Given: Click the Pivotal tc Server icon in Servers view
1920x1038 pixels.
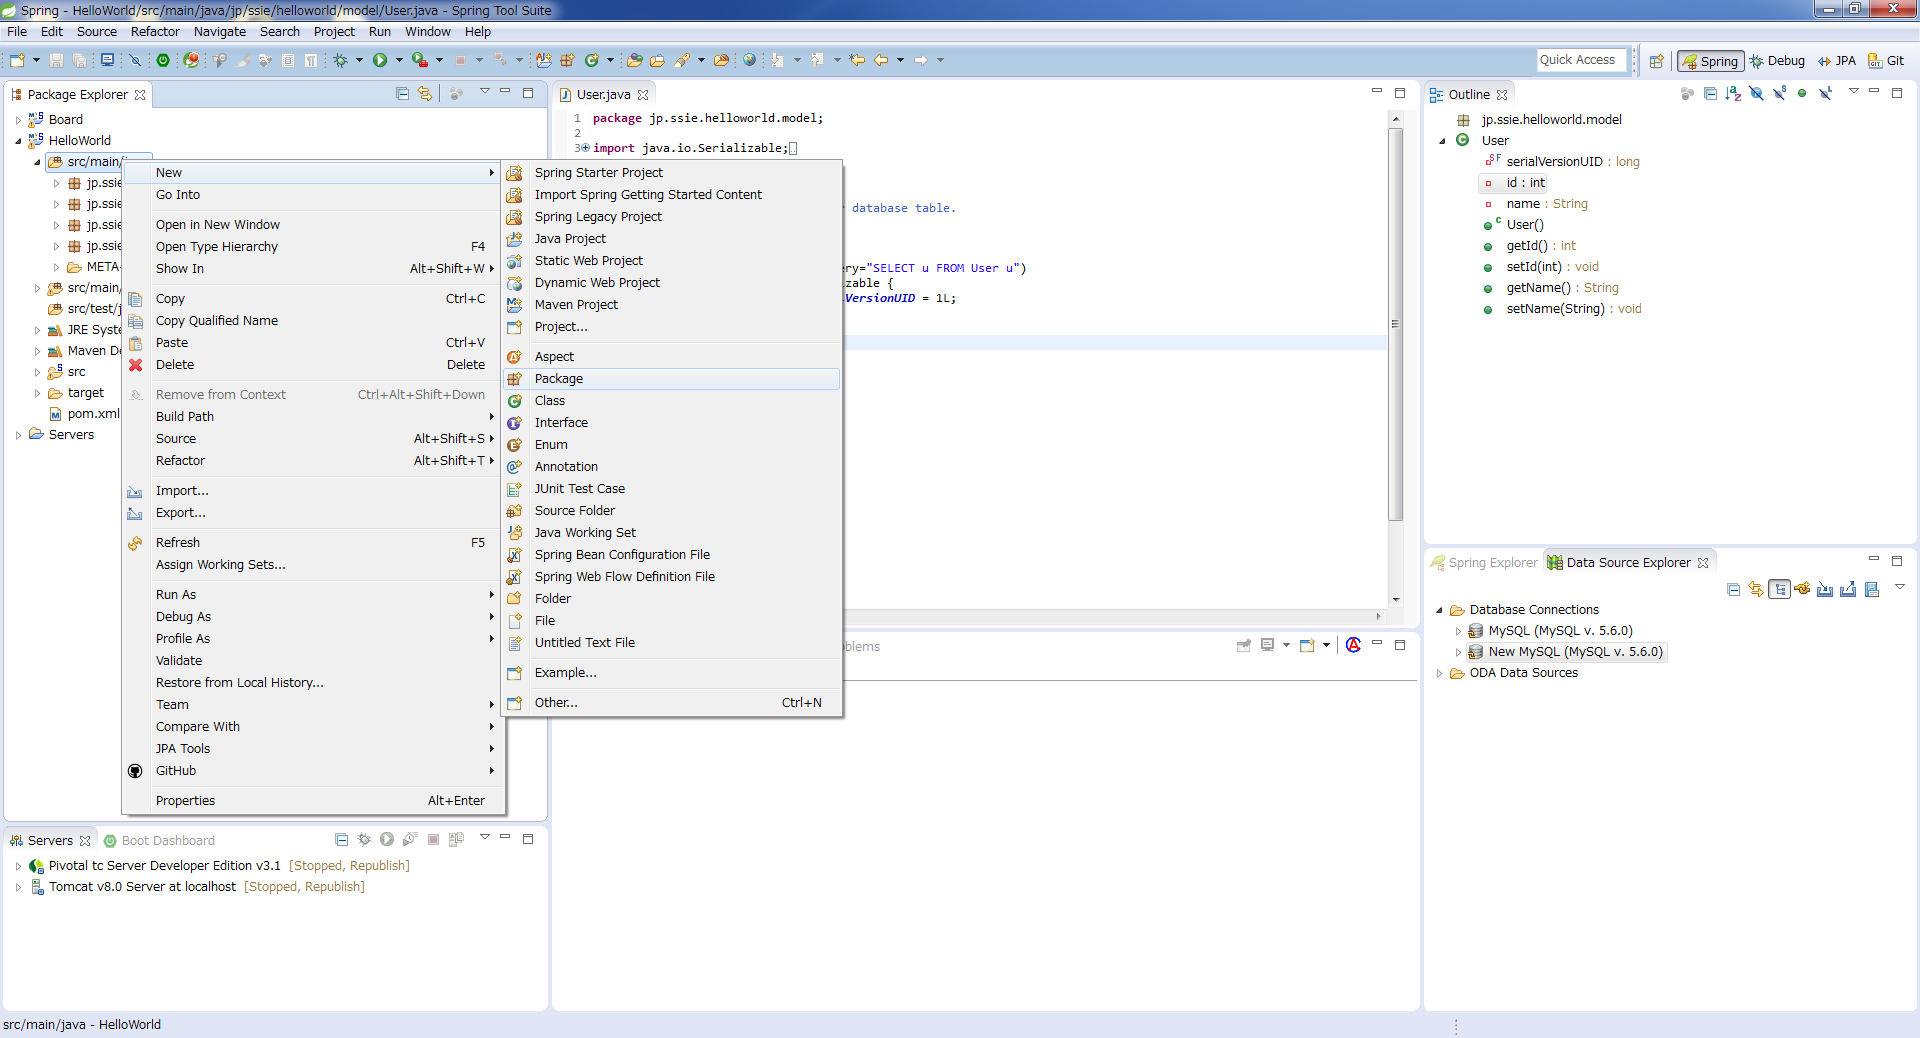Looking at the screenshot, I should click(x=37, y=866).
